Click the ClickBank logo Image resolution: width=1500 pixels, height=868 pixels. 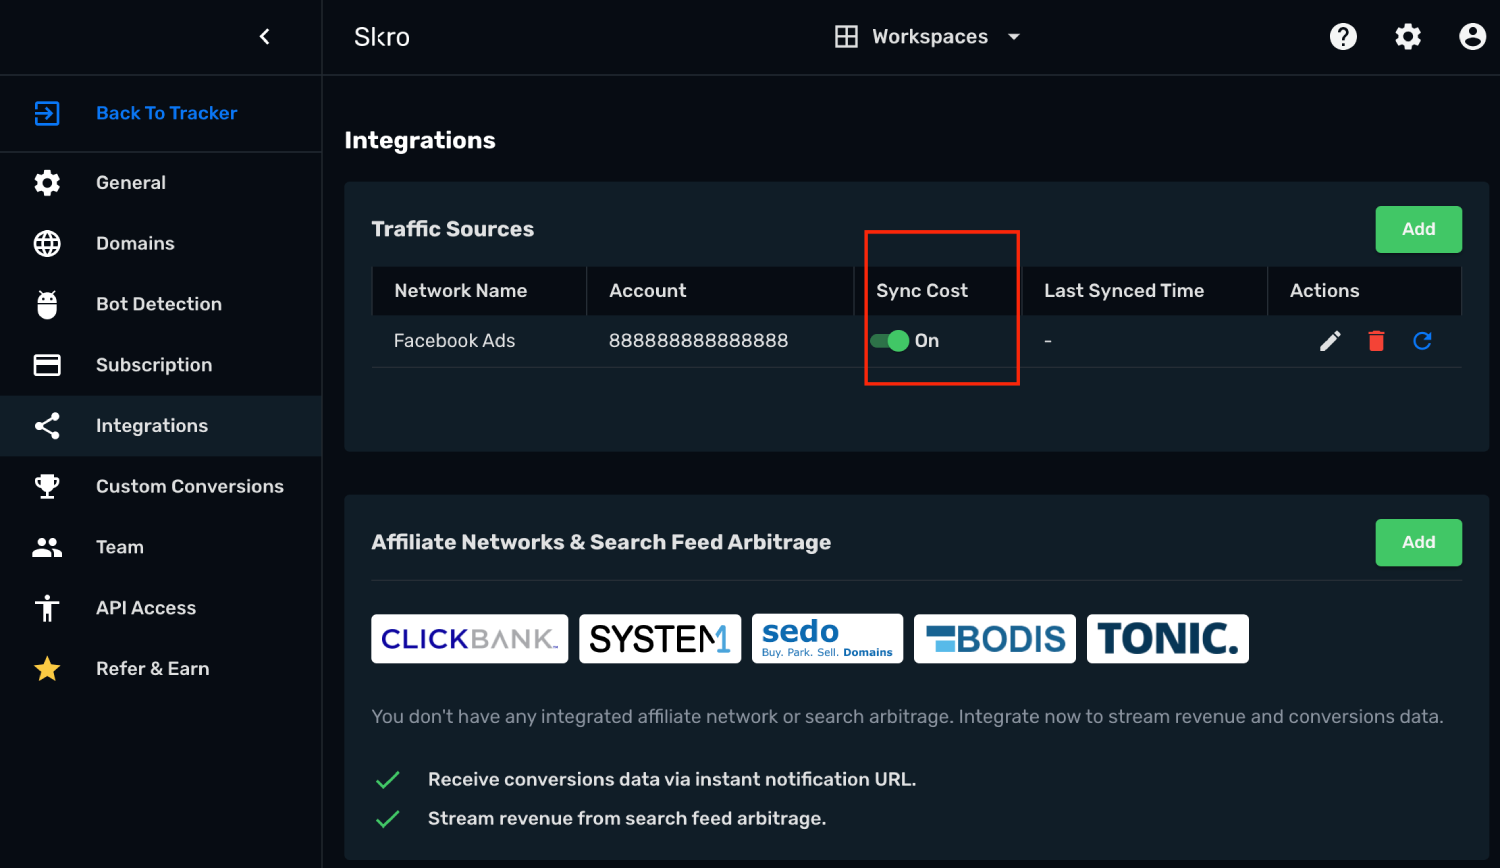(469, 639)
